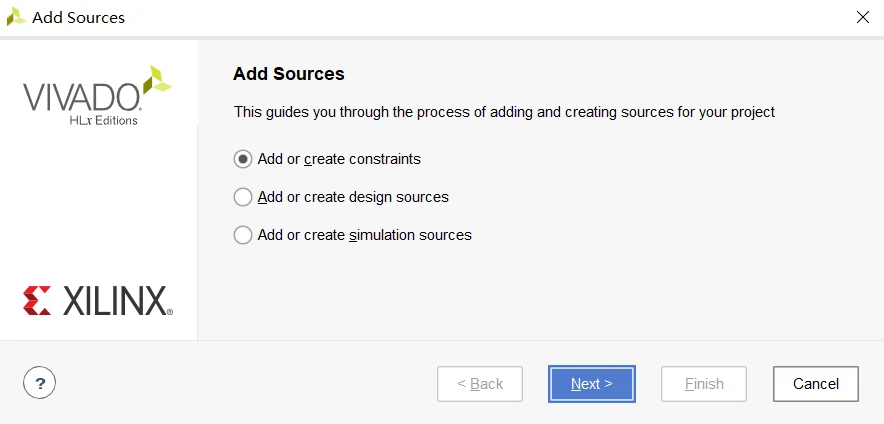Select the Add or create constraints radio button
Image resolution: width=884 pixels, height=424 pixels.
pos(243,159)
